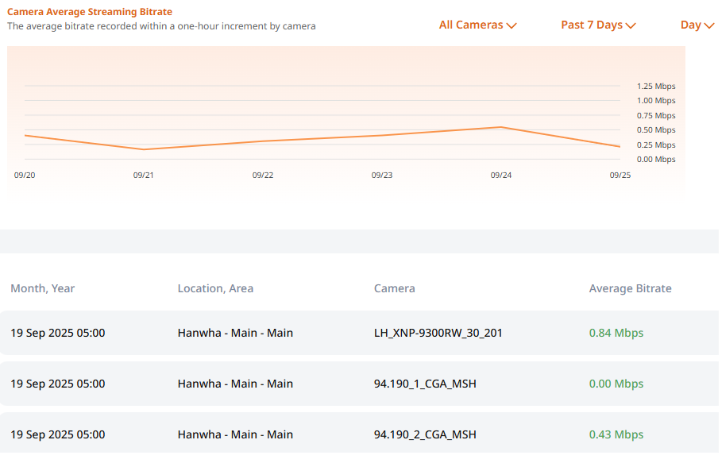The height and width of the screenshot is (453, 720).
Task: Click the chart line point above 09/23
Action: click(382, 135)
